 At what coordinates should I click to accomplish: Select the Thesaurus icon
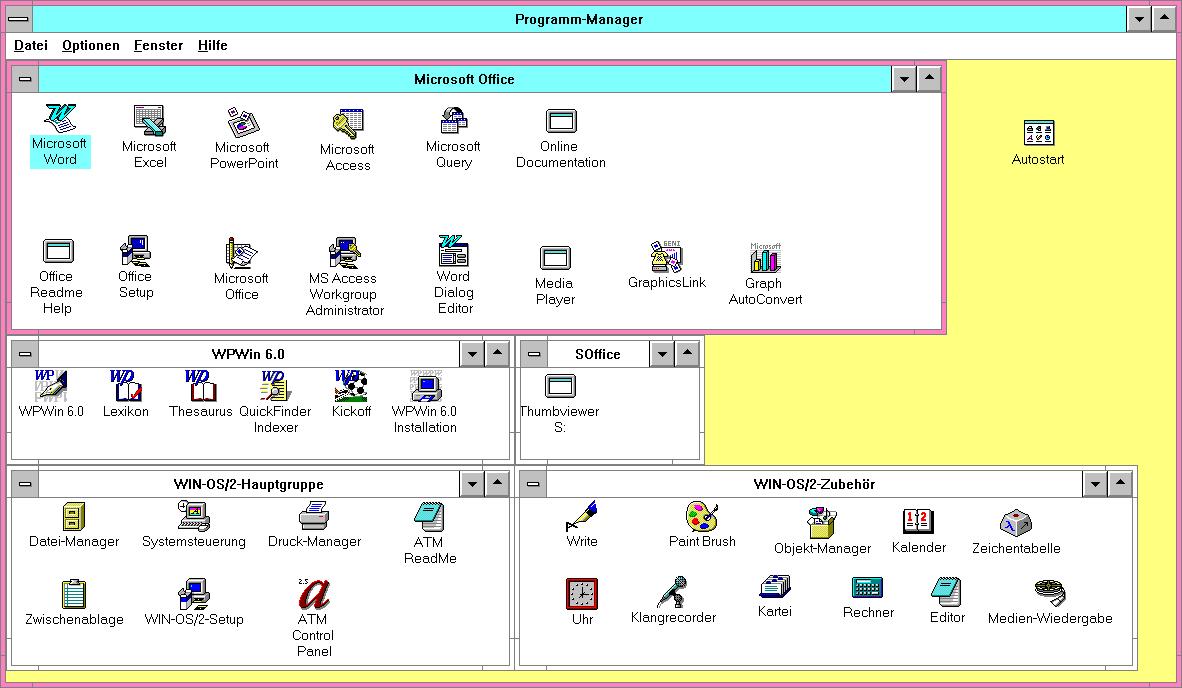pyautogui.click(x=201, y=385)
